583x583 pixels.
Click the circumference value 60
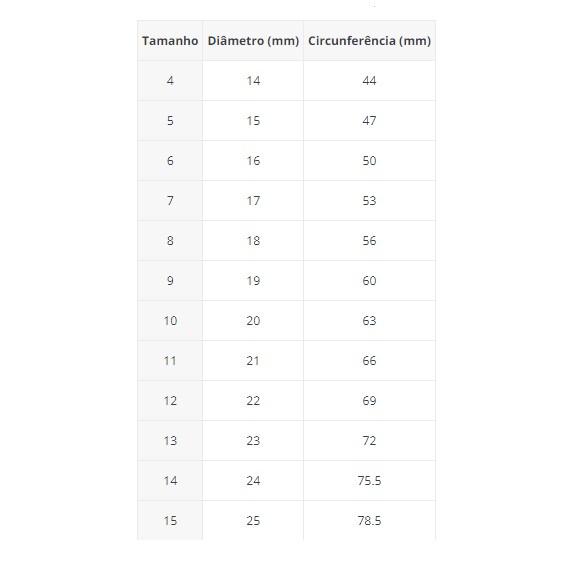[x=369, y=281]
